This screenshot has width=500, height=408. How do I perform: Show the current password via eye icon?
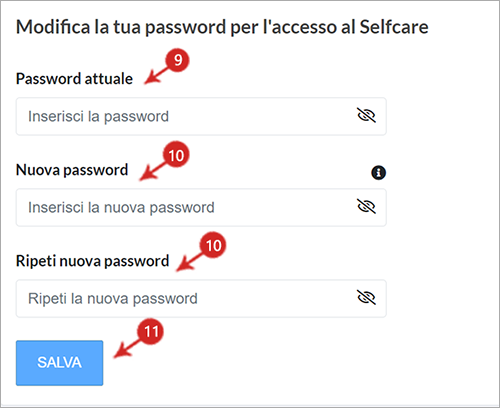pos(366,116)
